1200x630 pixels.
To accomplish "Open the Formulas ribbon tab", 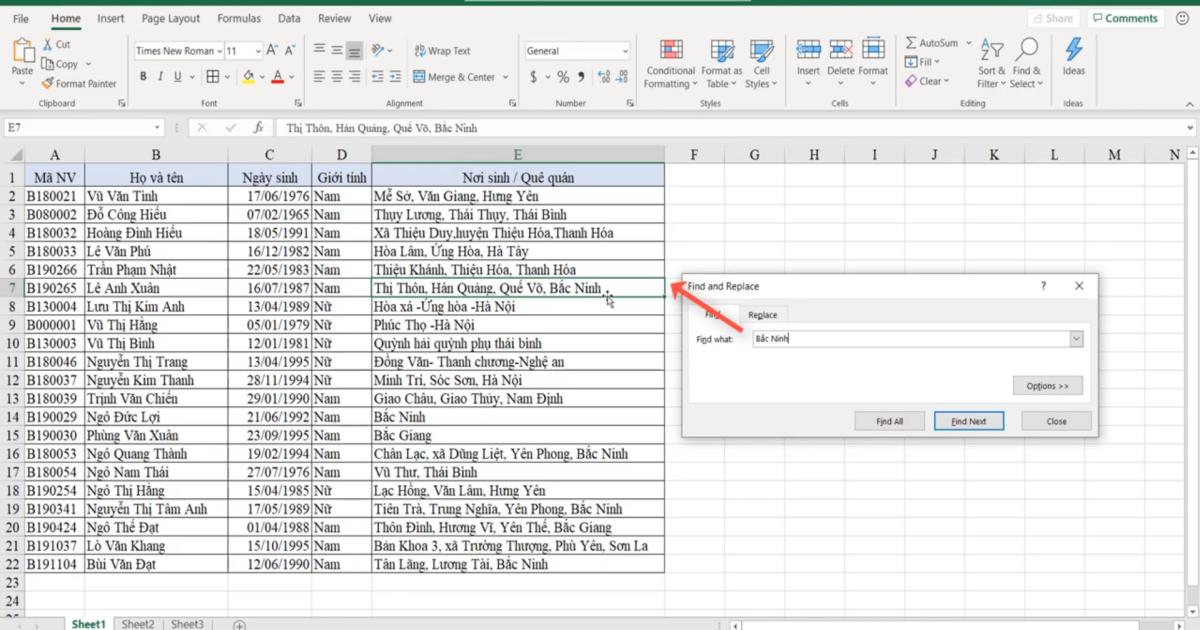I will tap(239, 18).
